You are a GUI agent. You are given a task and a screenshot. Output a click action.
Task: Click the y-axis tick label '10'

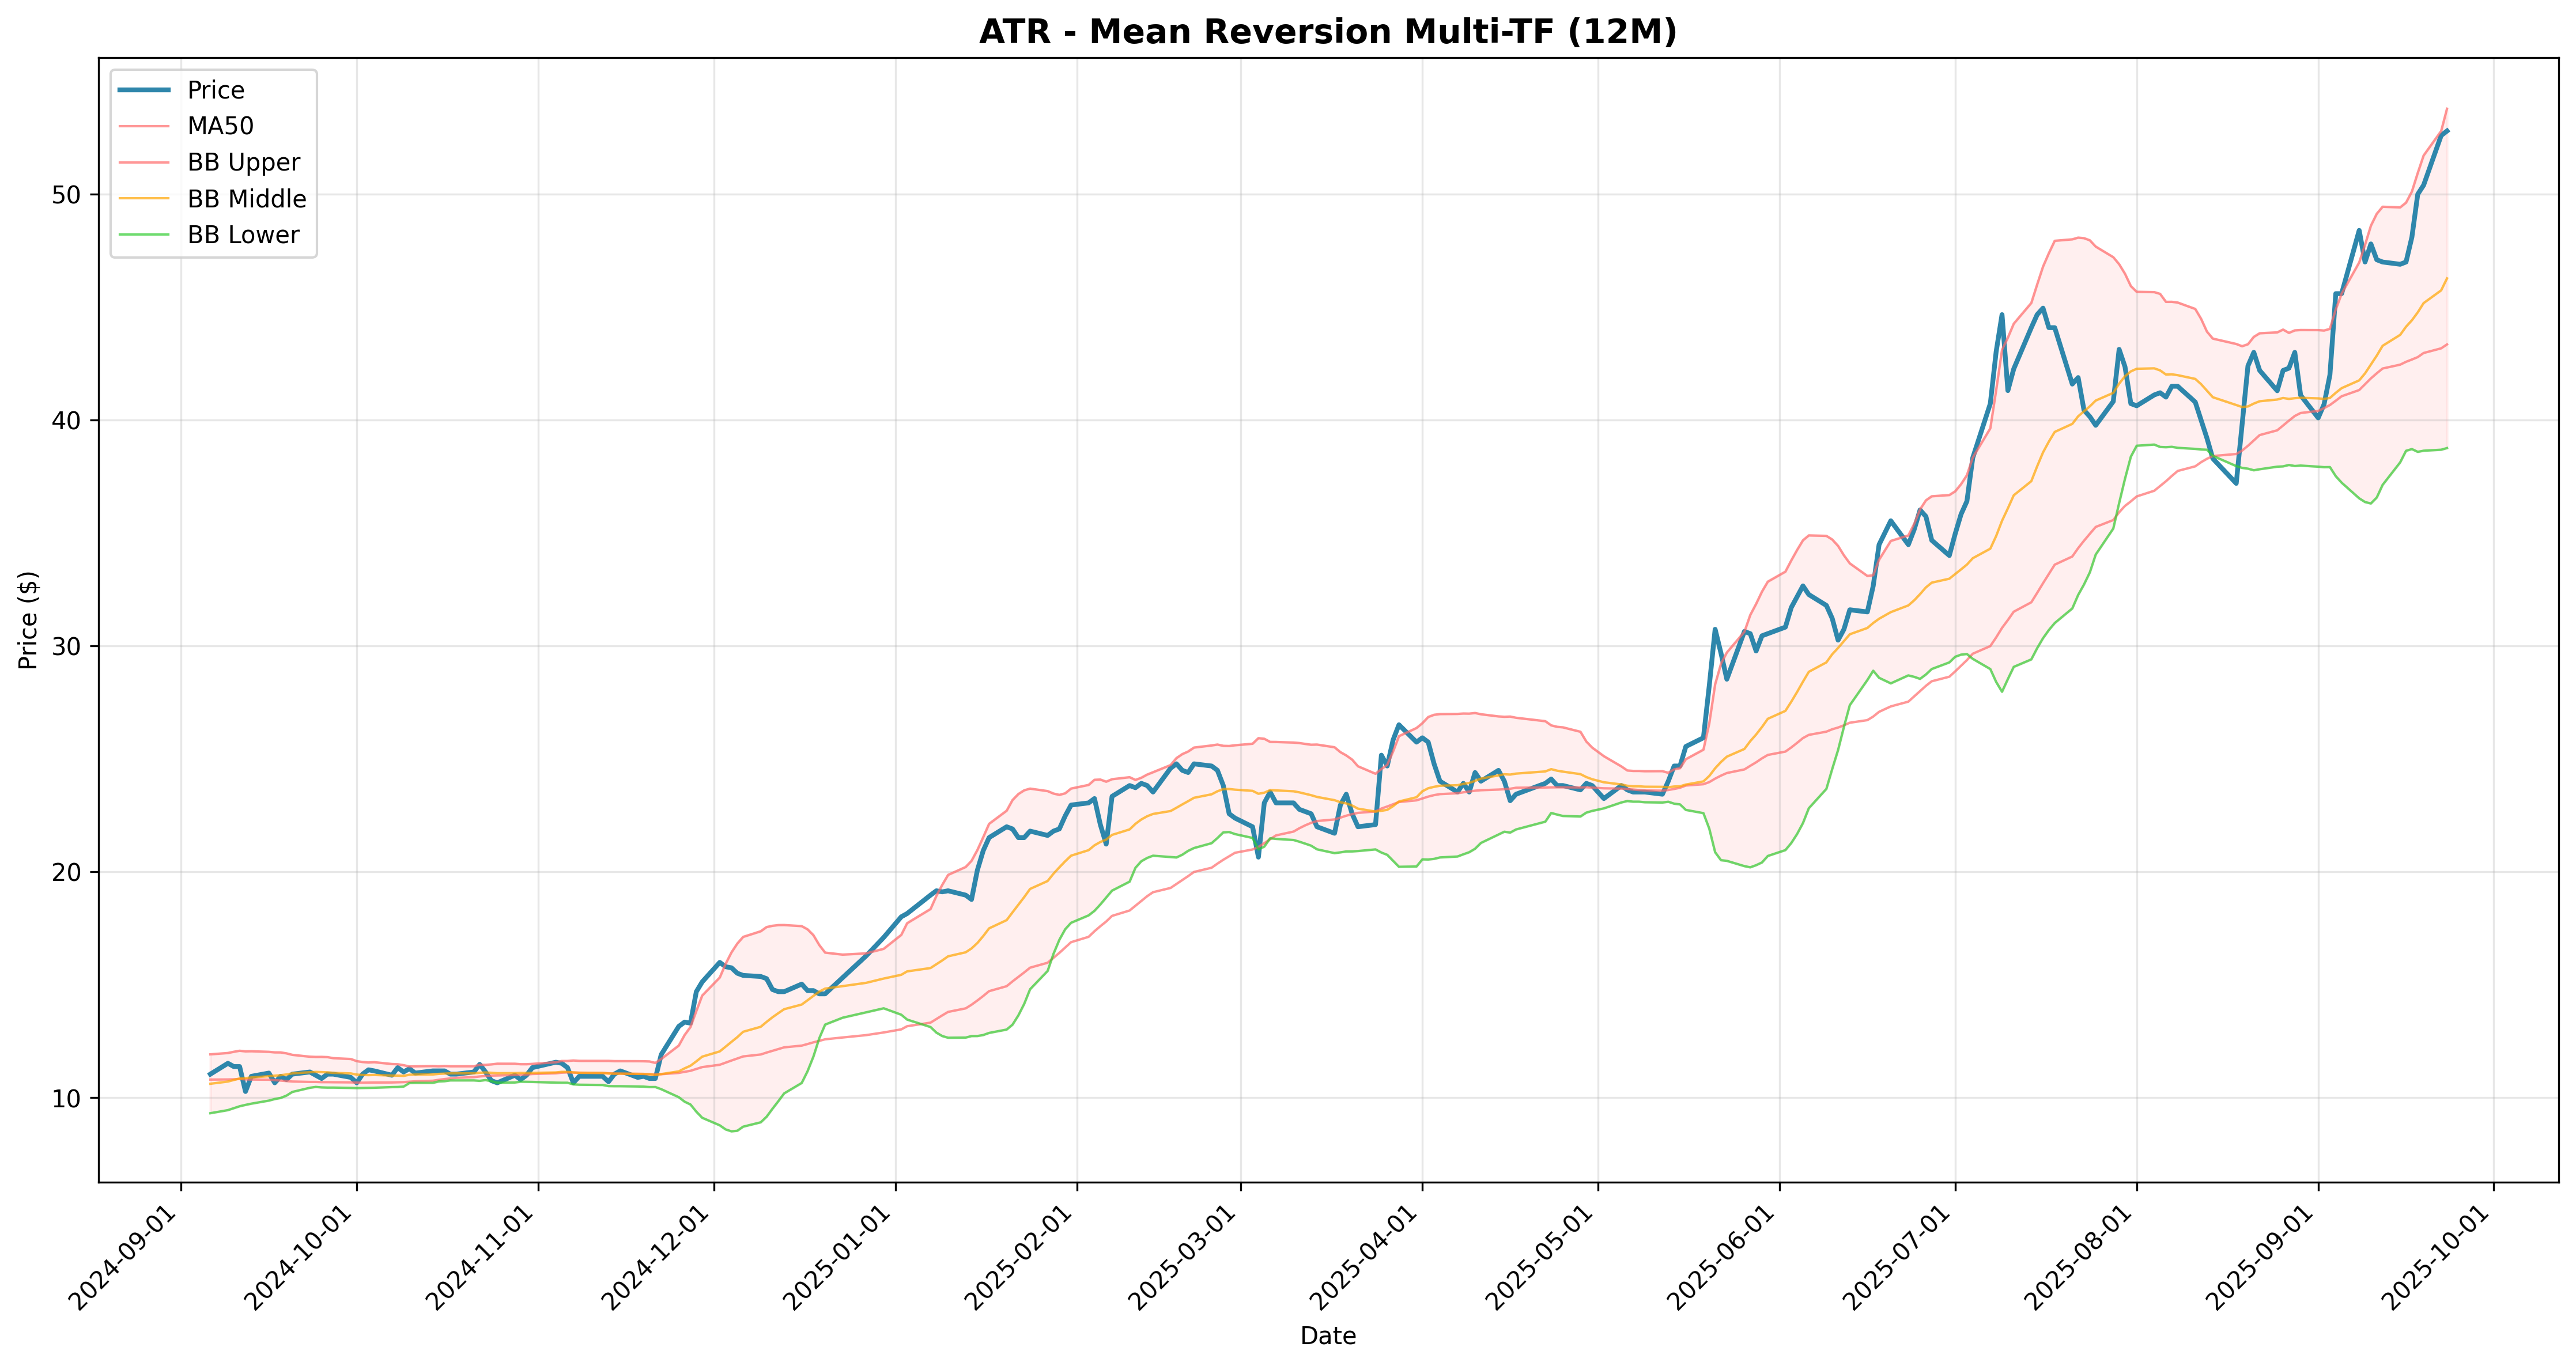(66, 1099)
